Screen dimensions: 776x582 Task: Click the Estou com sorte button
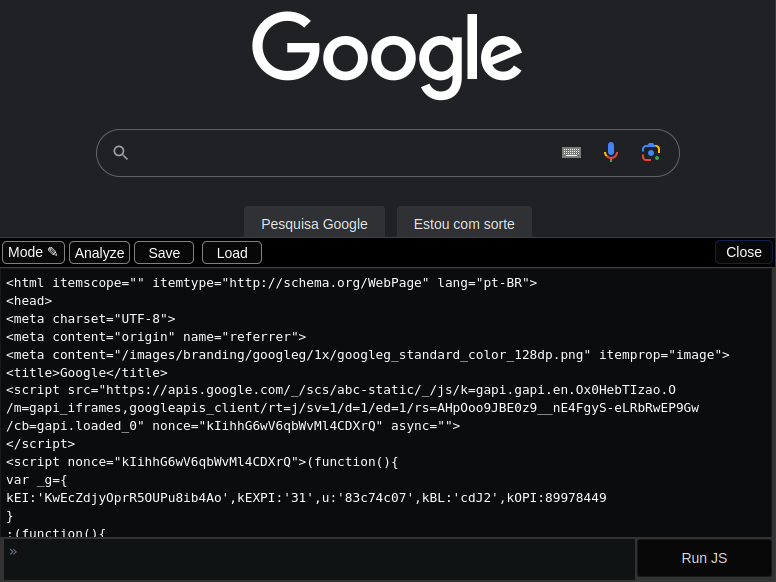pyautogui.click(x=464, y=224)
